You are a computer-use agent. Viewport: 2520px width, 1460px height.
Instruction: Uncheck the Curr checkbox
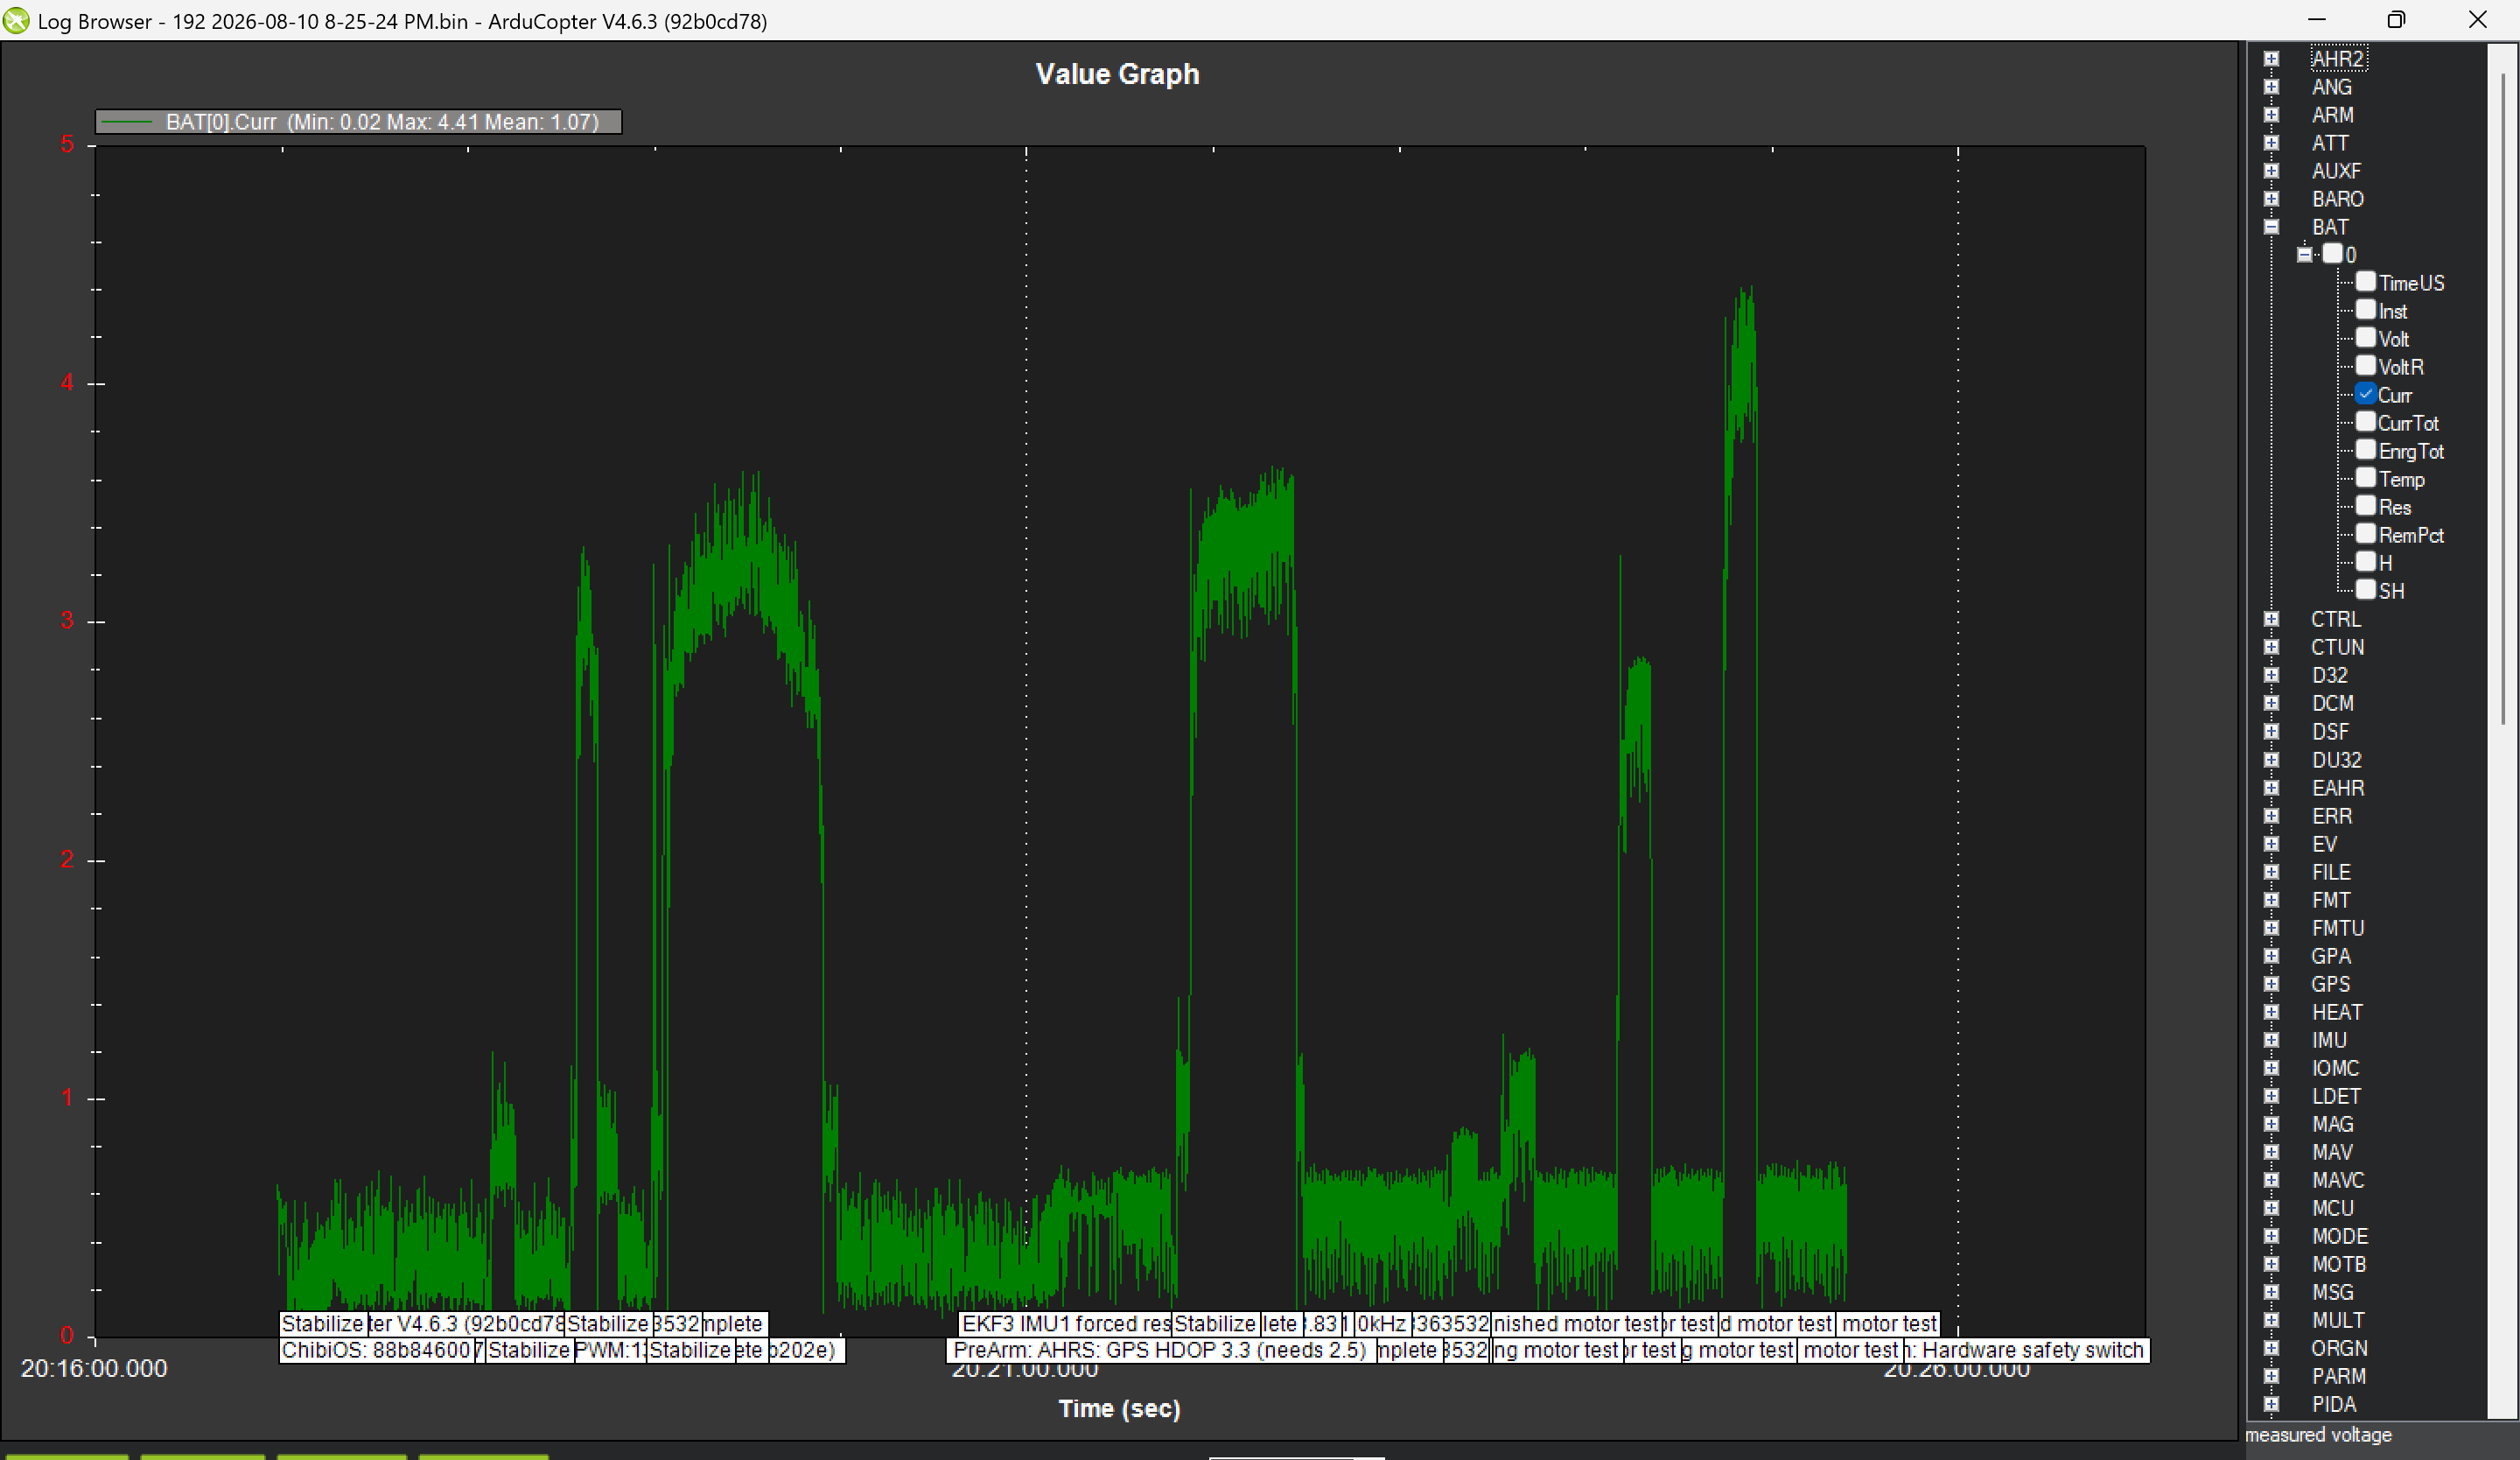(x=2365, y=394)
